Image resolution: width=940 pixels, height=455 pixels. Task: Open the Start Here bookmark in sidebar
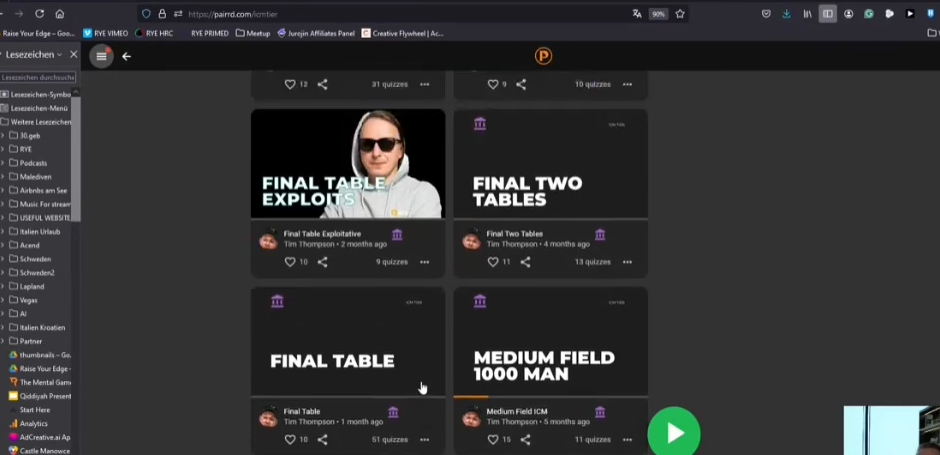(x=30, y=410)
